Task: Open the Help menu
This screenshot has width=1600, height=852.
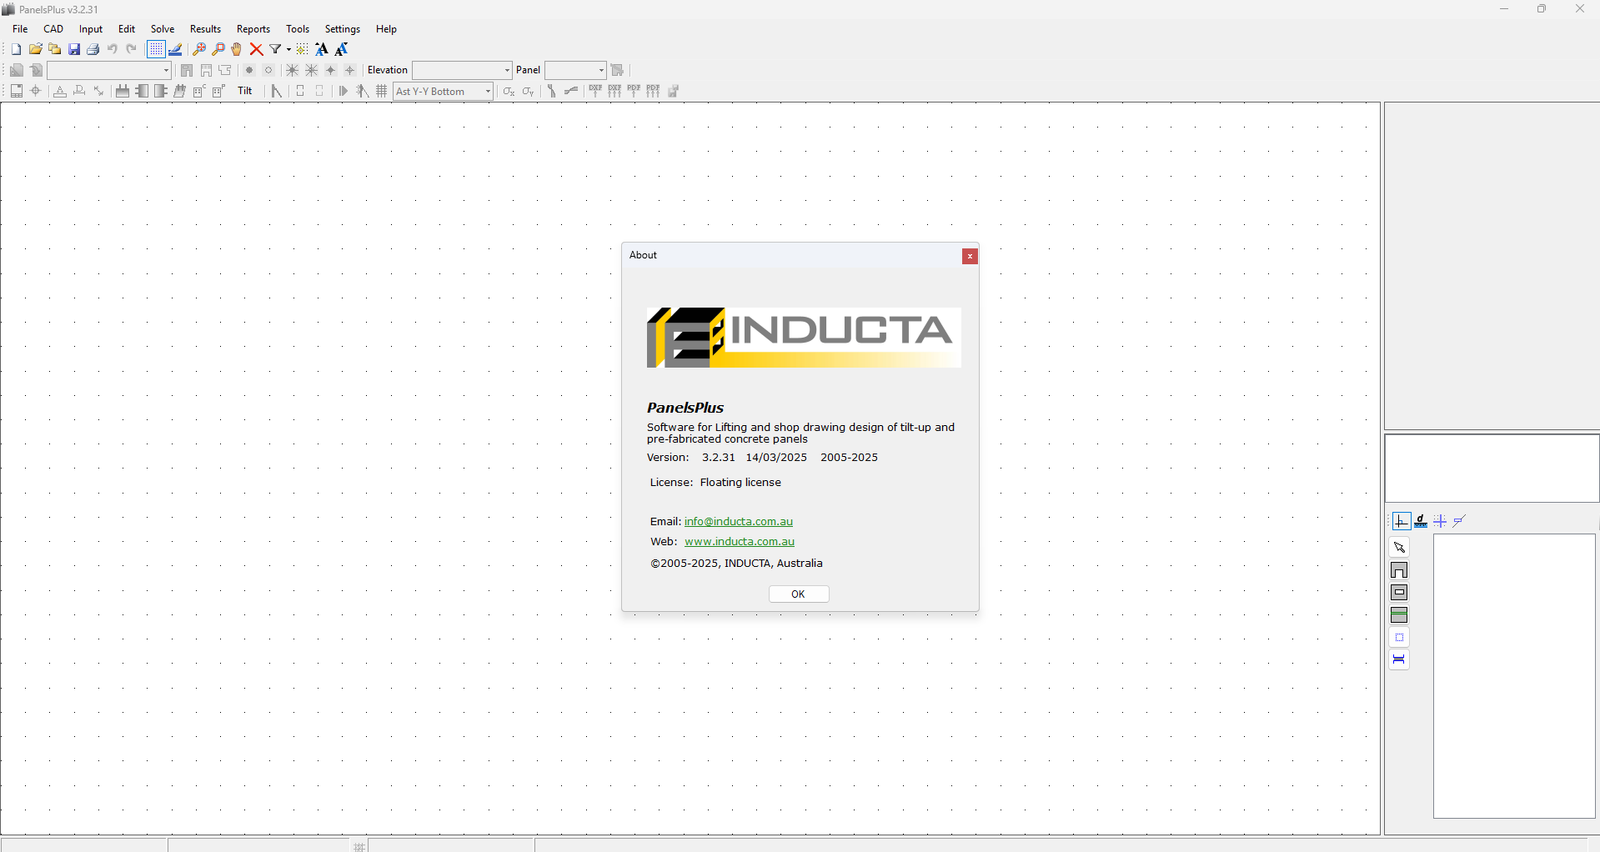Action: click(387, 29)
